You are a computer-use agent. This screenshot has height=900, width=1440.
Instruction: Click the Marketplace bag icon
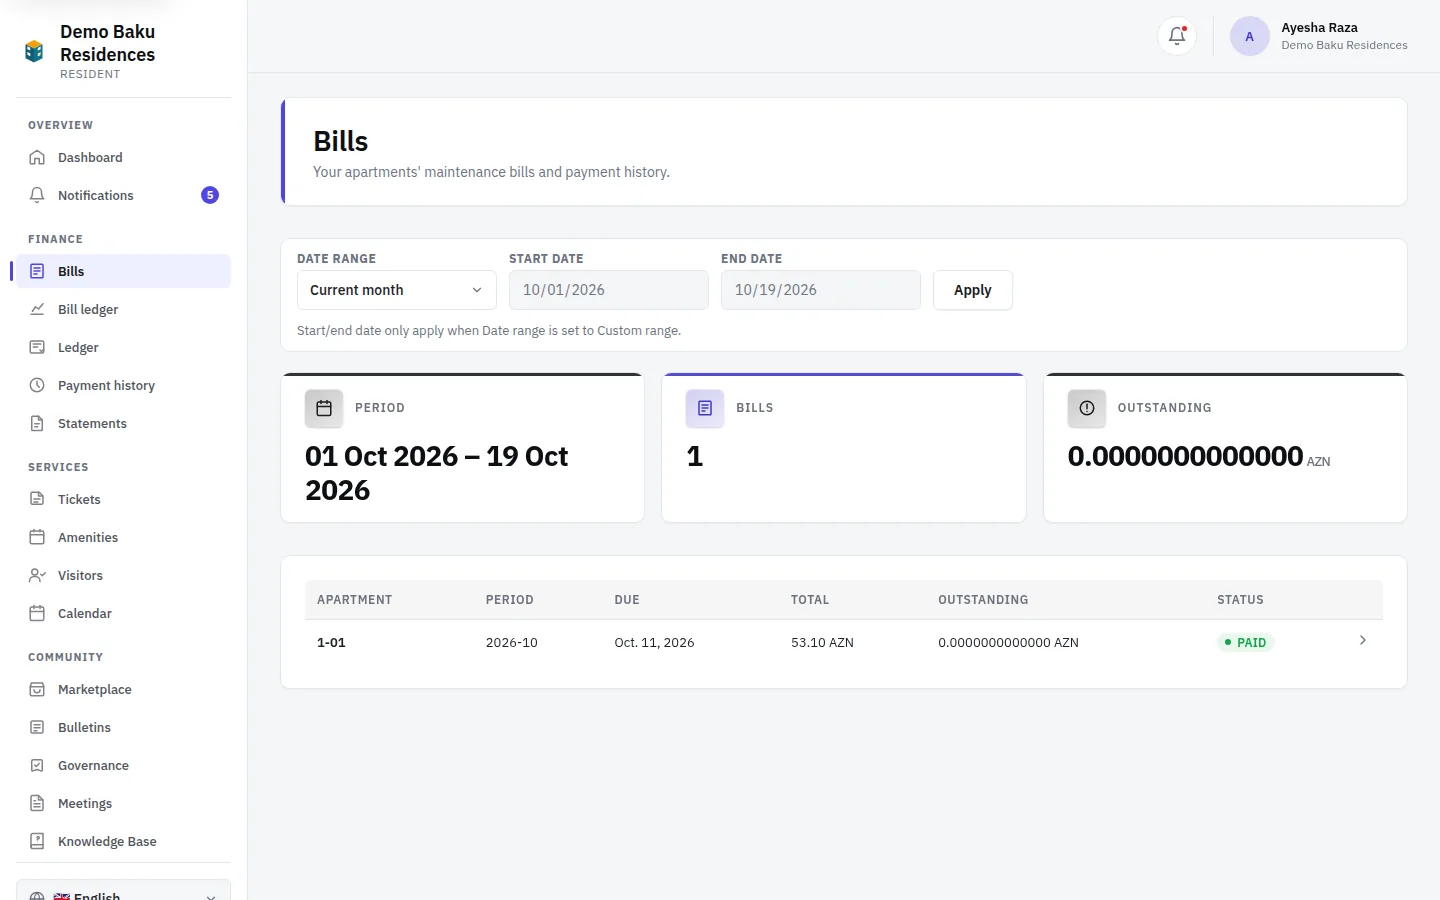tap(37, 689)
